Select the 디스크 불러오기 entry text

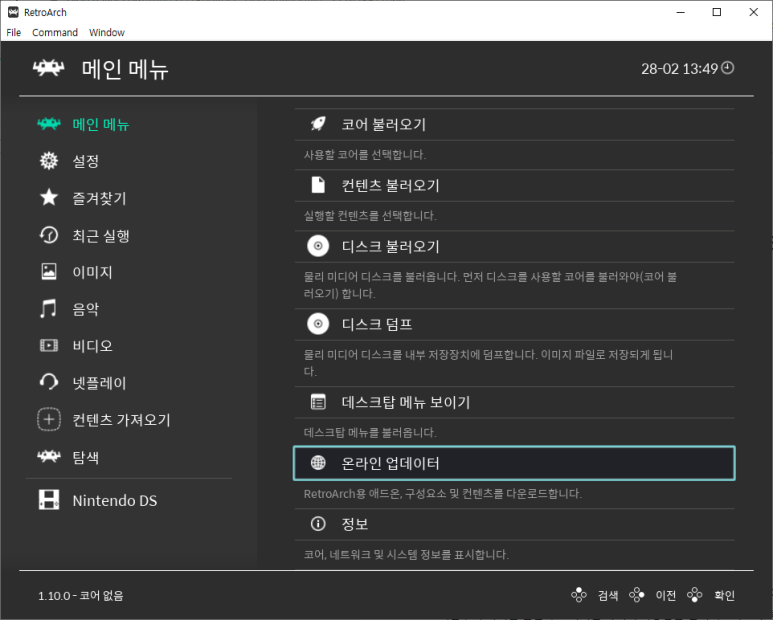click(390, 246)
